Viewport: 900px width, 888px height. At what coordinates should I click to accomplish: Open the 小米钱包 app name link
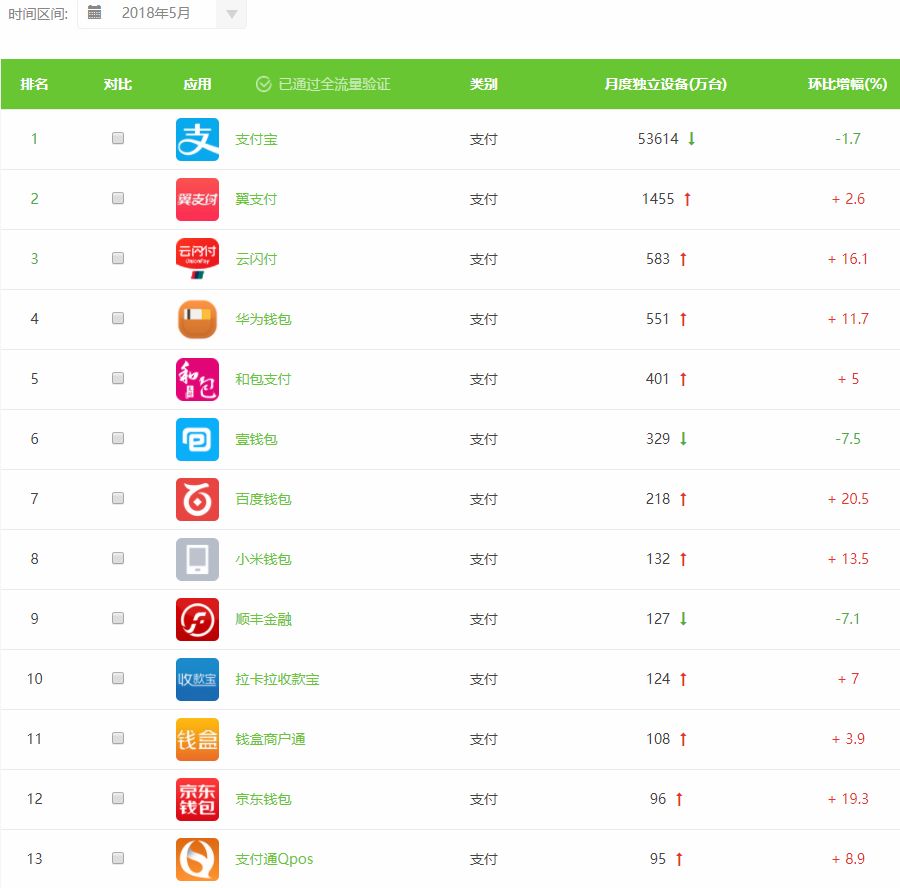263,559
